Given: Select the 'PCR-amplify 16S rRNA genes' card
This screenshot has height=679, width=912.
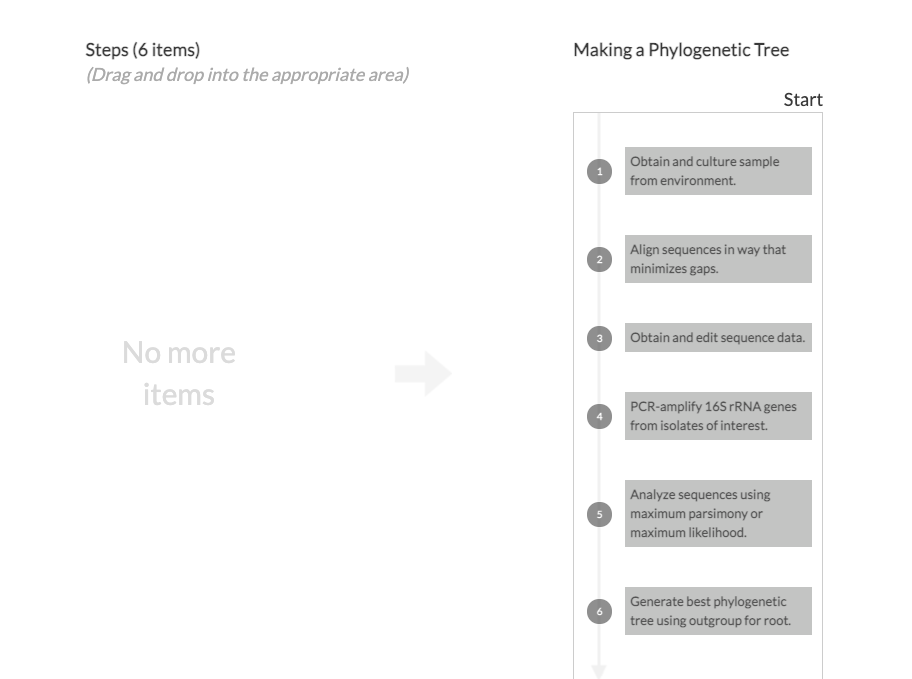Looking at the screenshot, I should [718, 416].
